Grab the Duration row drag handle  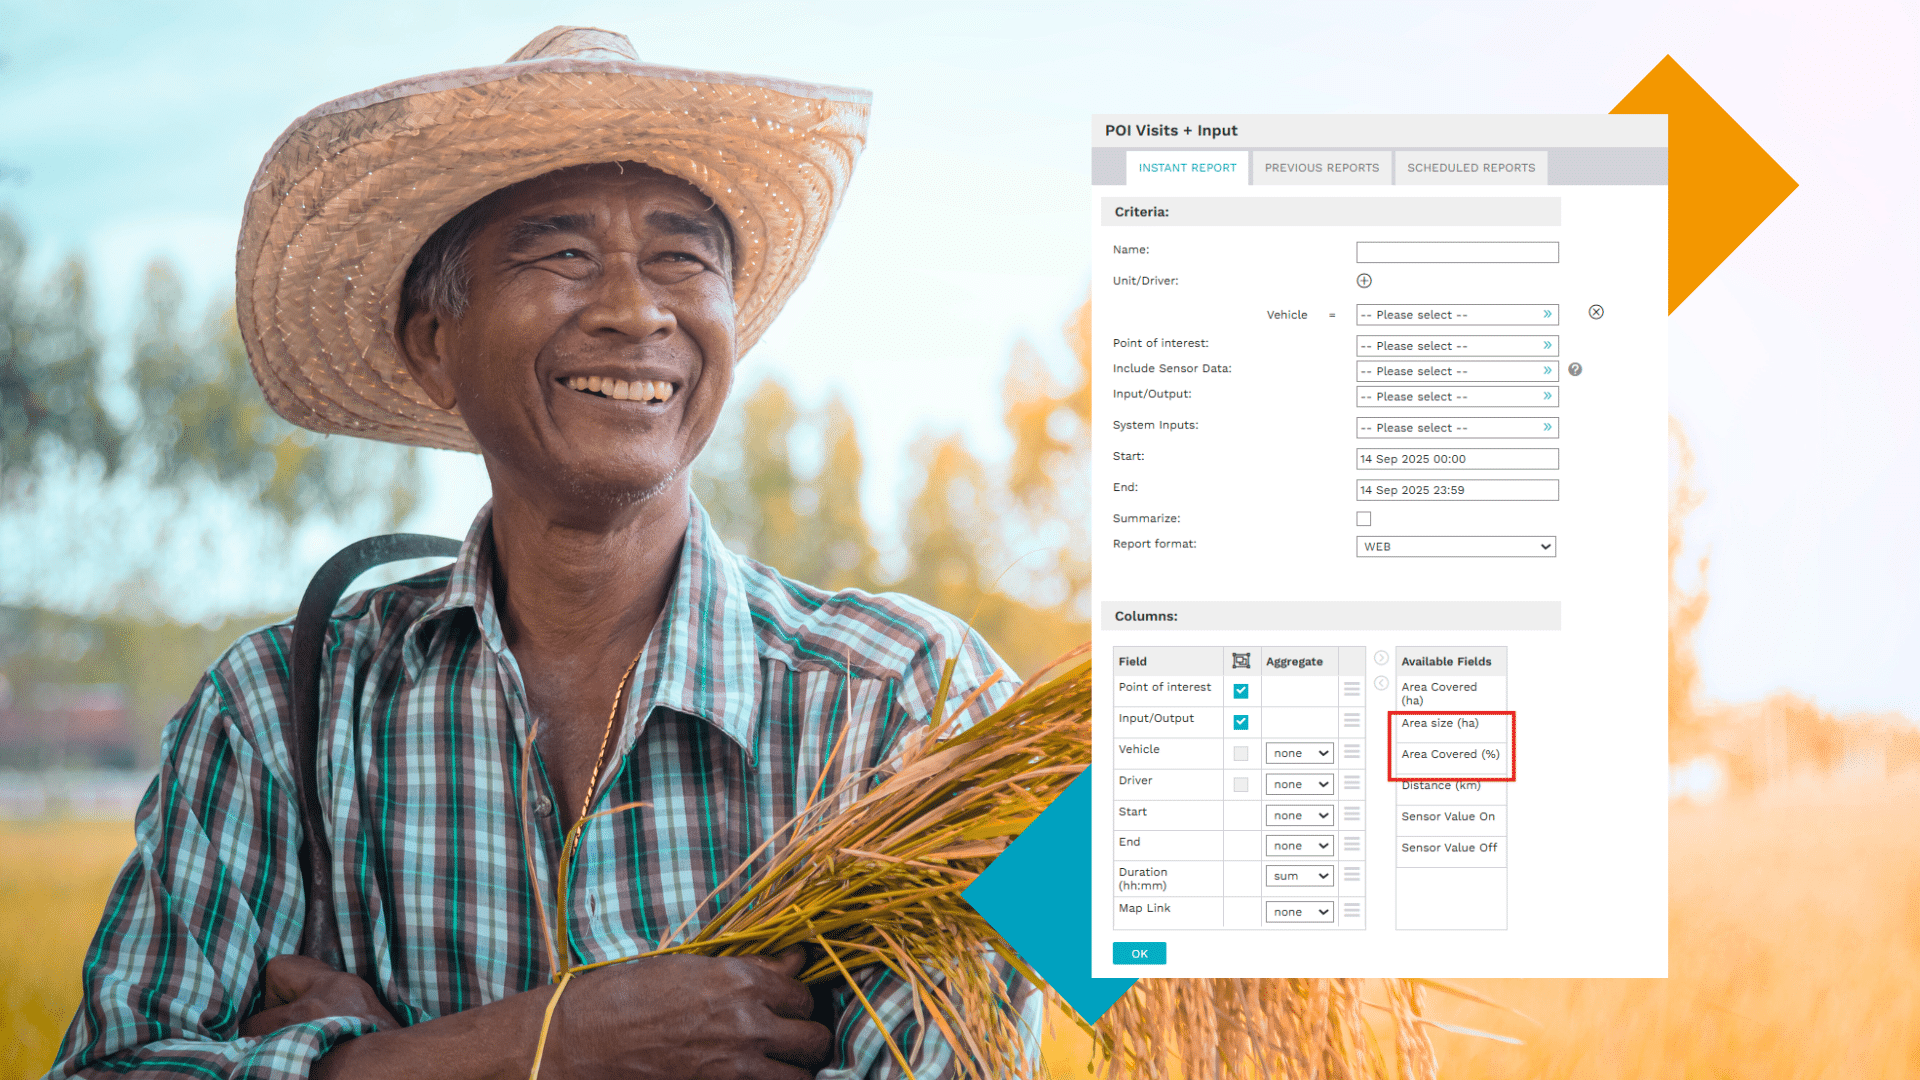tap(1352, 875)
